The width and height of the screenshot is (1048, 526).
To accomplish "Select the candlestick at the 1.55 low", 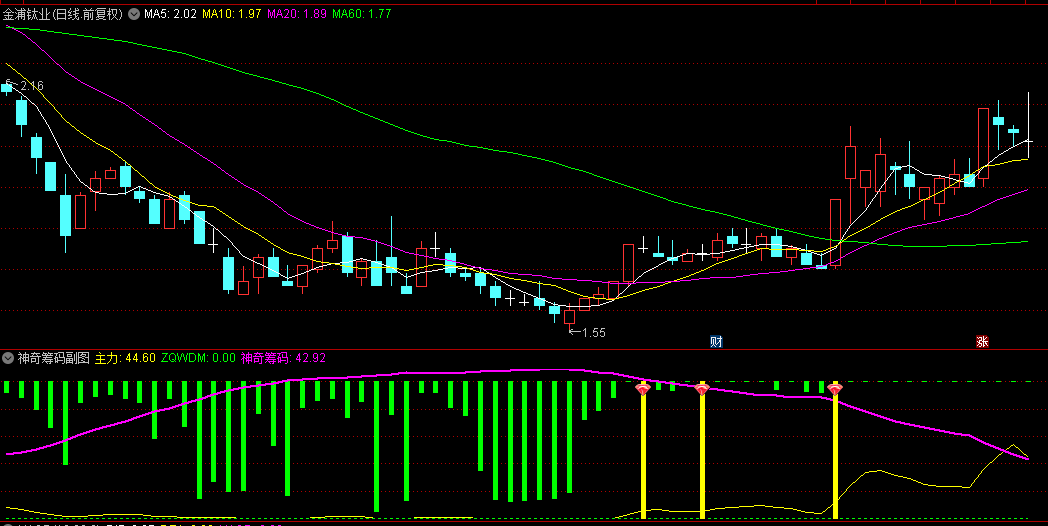I will (569, 315).
